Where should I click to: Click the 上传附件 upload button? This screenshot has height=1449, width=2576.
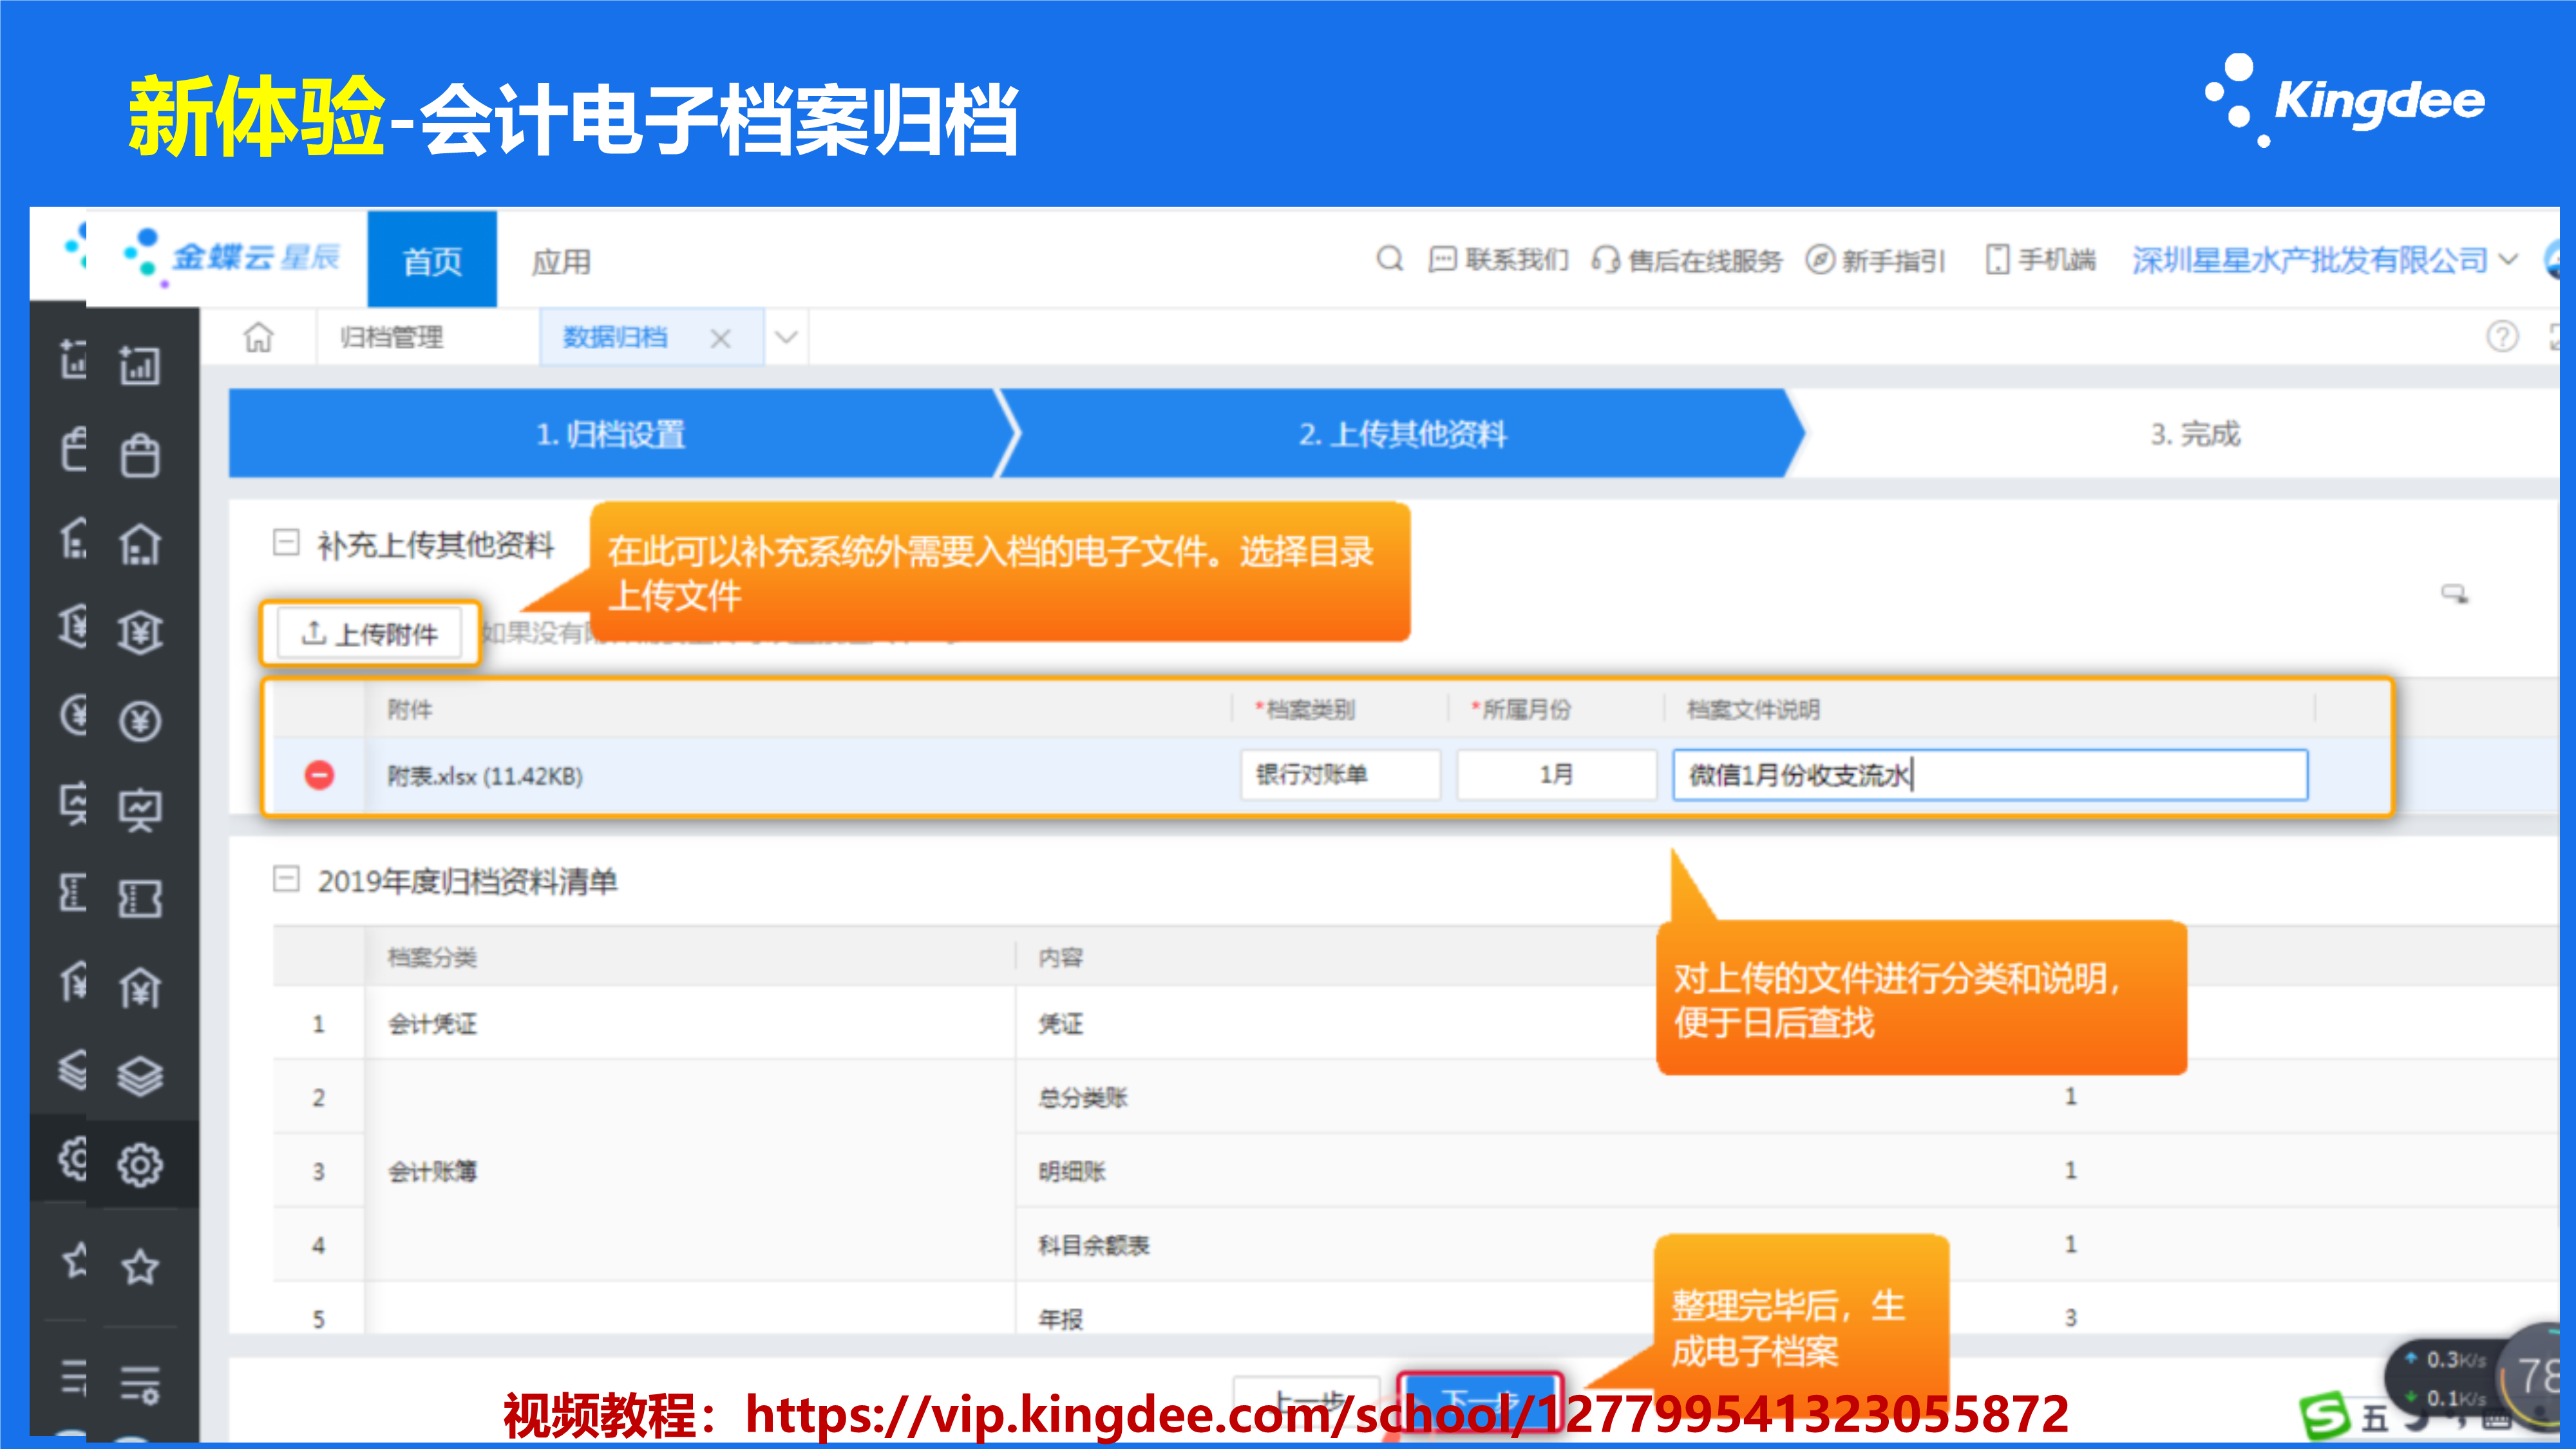click(369, 634)
